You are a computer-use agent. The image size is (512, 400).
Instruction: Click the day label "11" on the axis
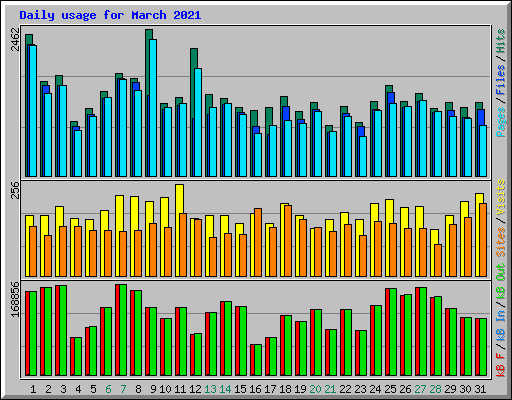pyautogui.click(x=180, y=389)
